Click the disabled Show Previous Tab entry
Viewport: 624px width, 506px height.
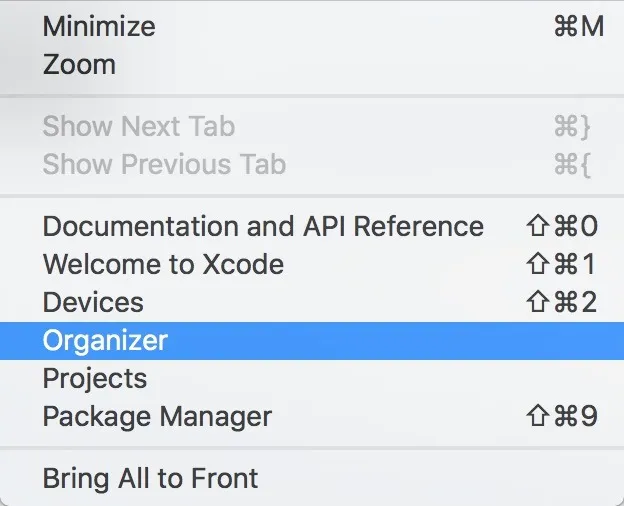tap(164, 165)
